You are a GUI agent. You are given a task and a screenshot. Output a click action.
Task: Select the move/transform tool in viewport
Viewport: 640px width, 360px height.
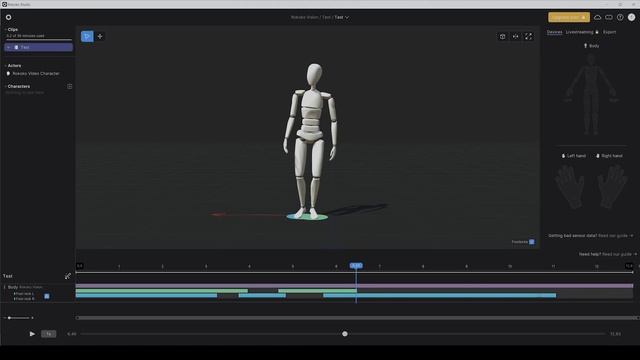pyautogui.click(x=100, y=36)
